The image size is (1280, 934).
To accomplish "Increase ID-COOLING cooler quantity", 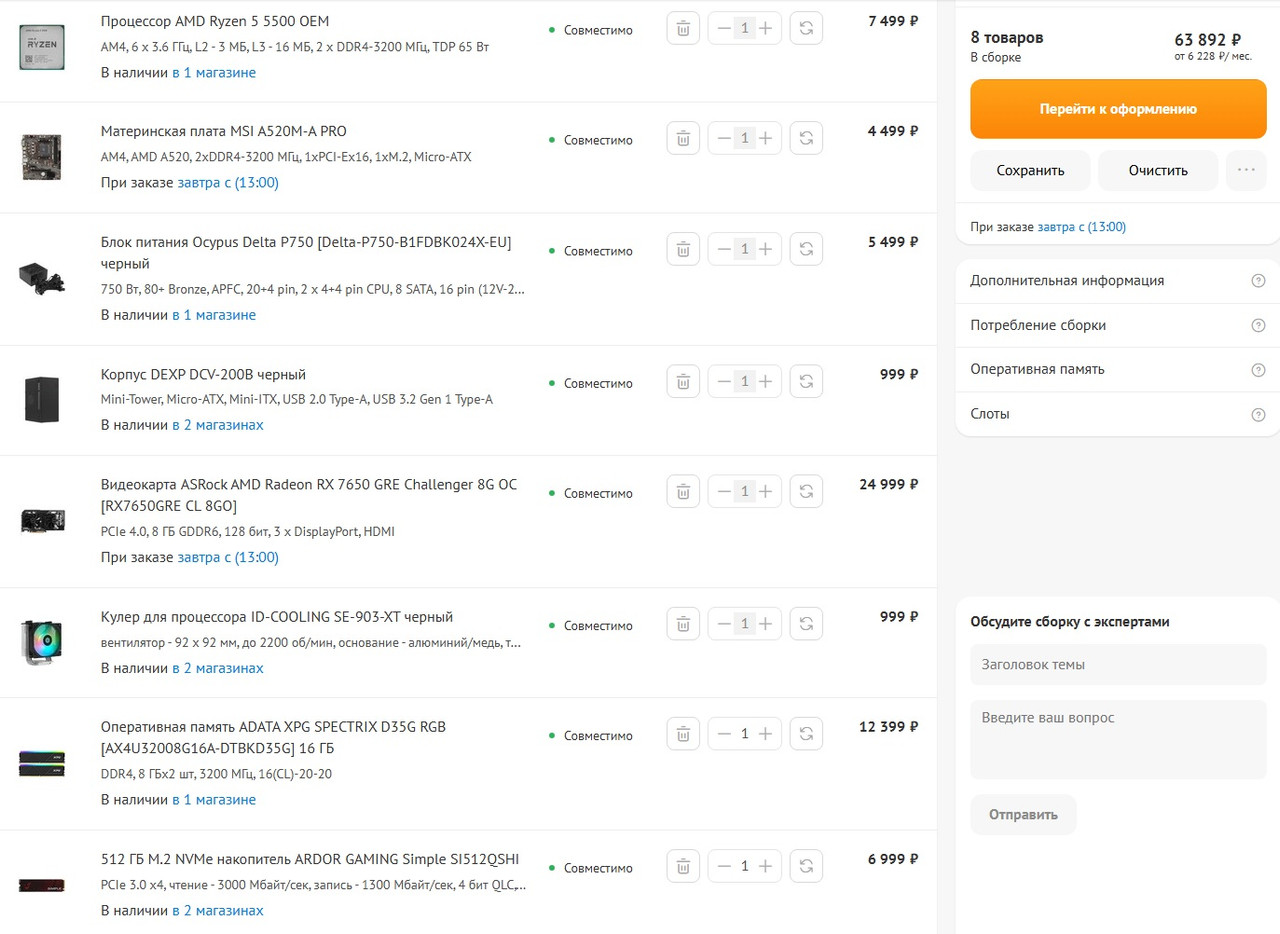I will tap(766, 623).
